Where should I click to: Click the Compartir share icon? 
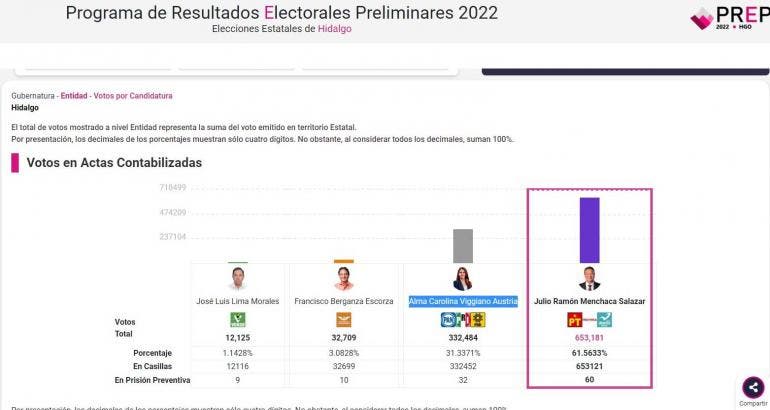click(753, 387)
